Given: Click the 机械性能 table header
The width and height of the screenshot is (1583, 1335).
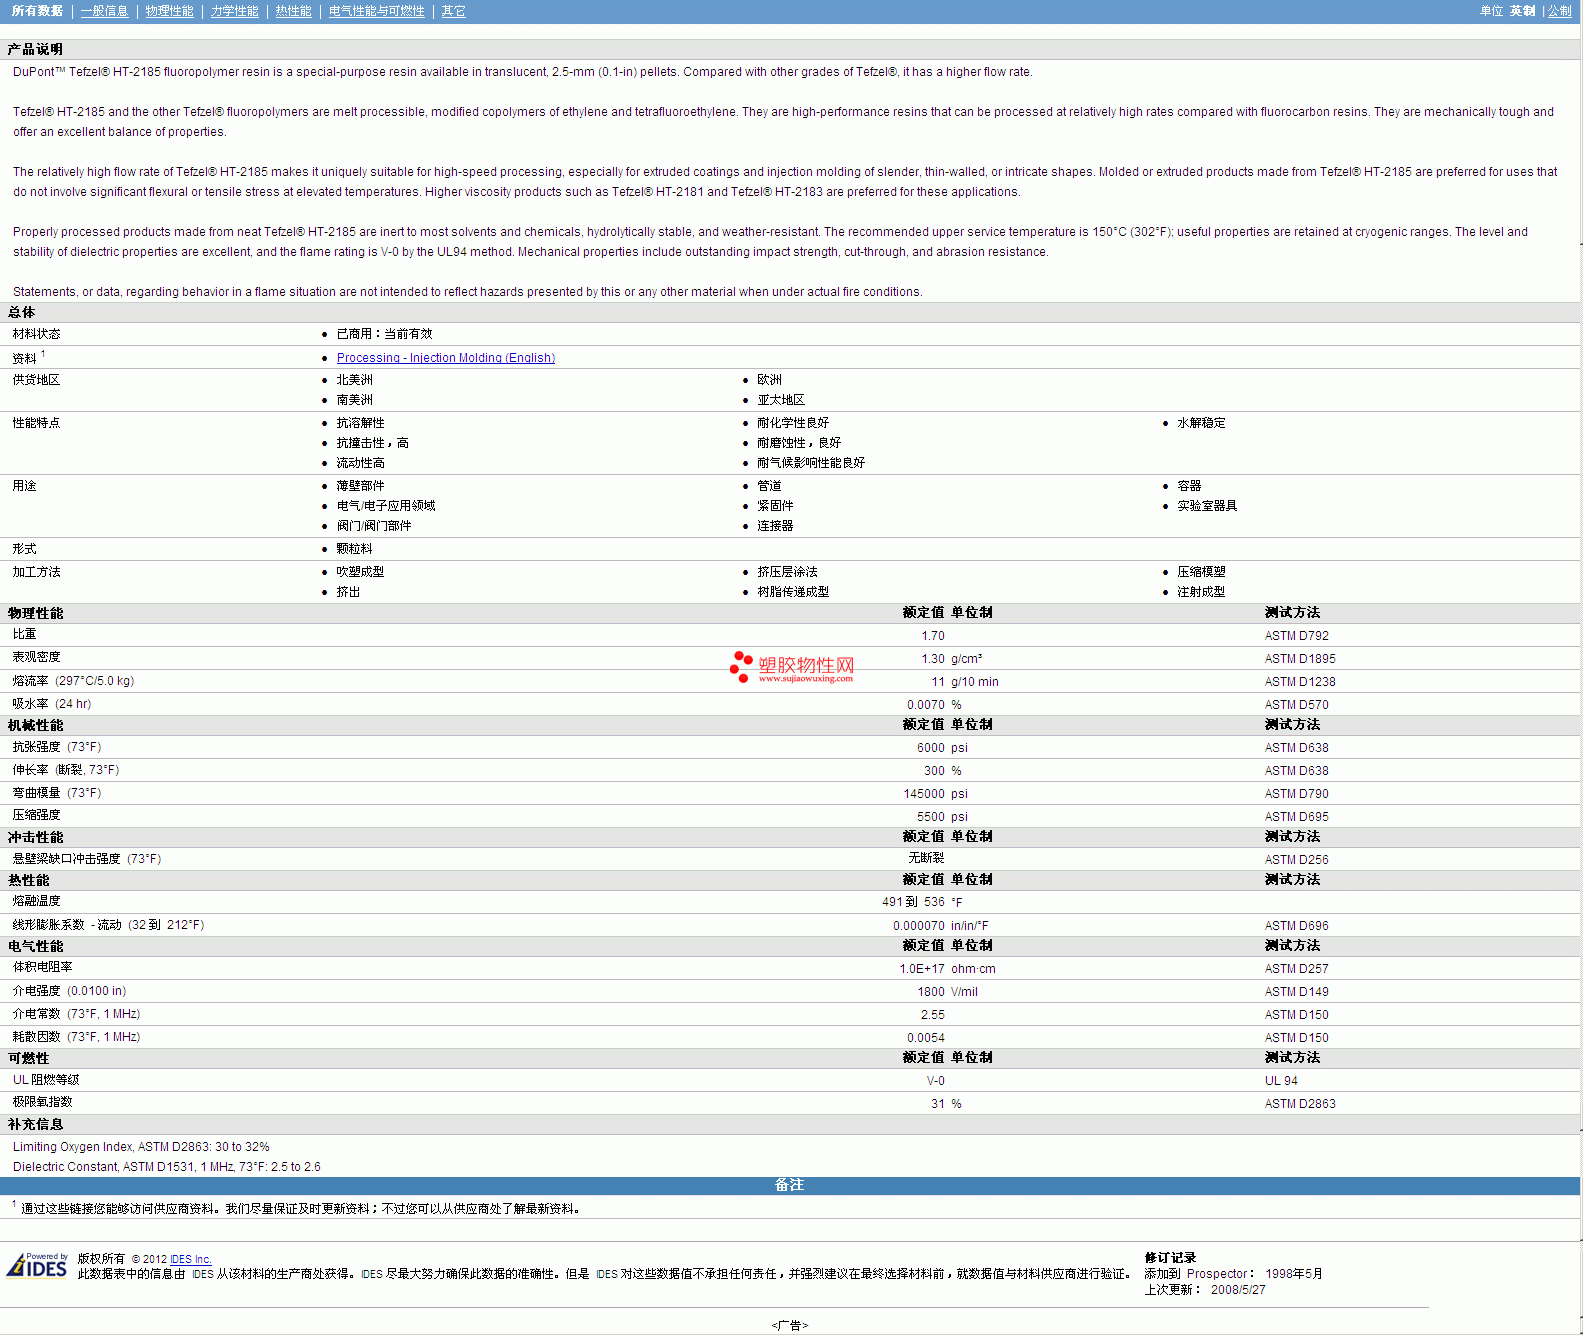Looking at the screenshot, I should tap(36, 725).
